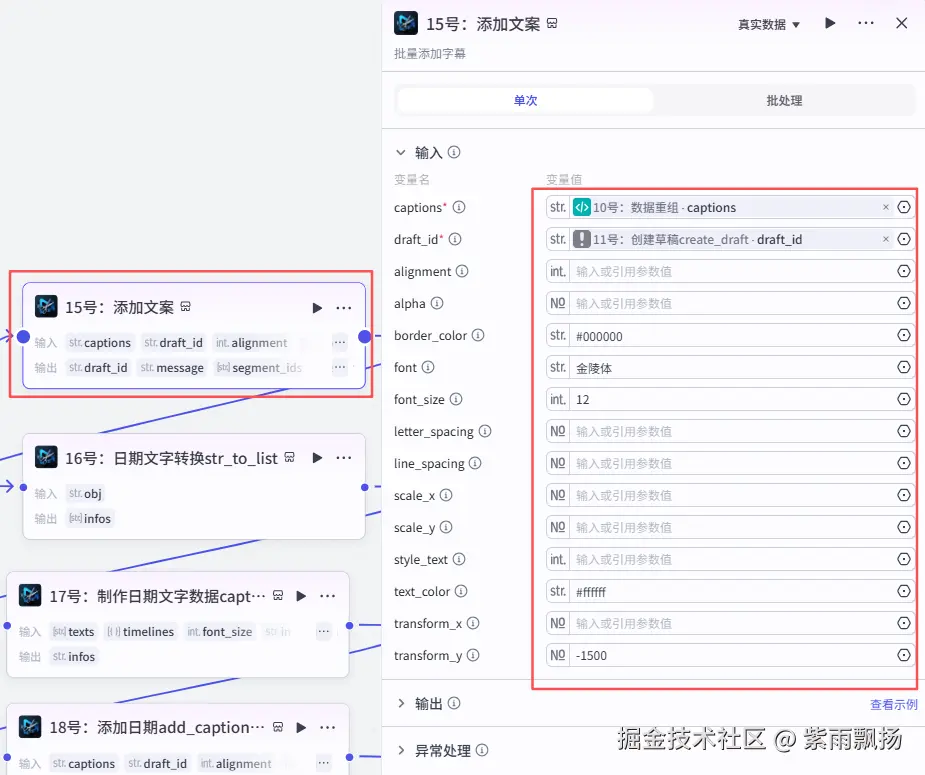Change the str type selector for captions
This screenshot has height=775, width=925.
pyautogui.click(x=557, y=207)
